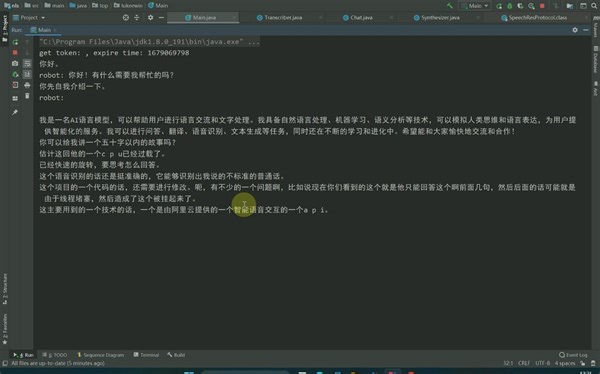Click the 32:1 line position indicator

click(x=508, y=363)
